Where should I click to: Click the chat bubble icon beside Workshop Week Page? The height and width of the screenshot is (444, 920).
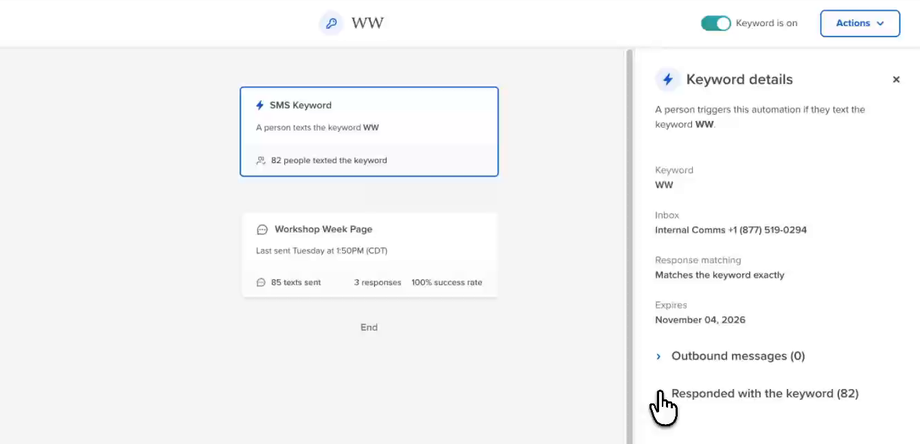263,230
